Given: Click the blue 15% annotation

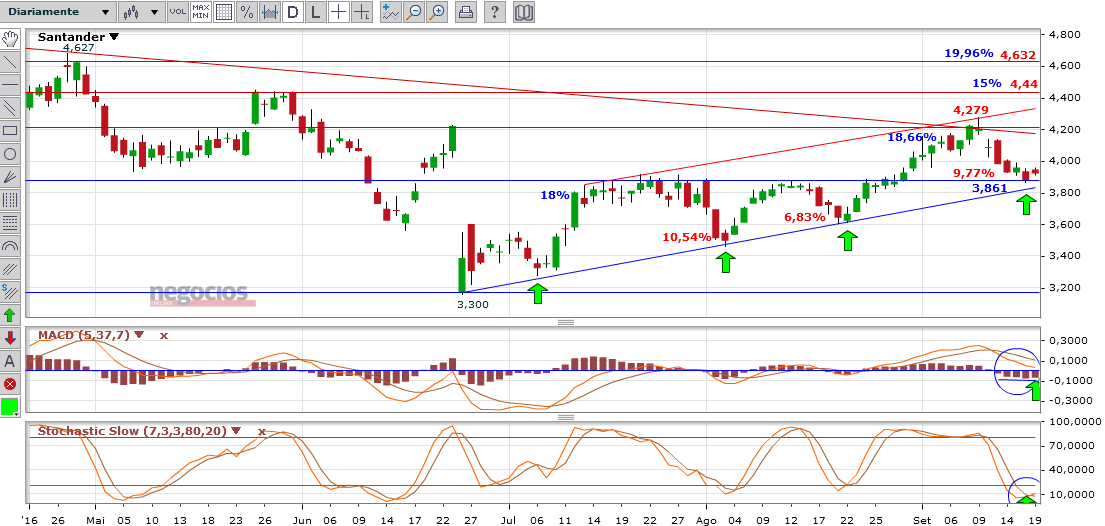Looking at the screenshot, I should pos(987,83).
